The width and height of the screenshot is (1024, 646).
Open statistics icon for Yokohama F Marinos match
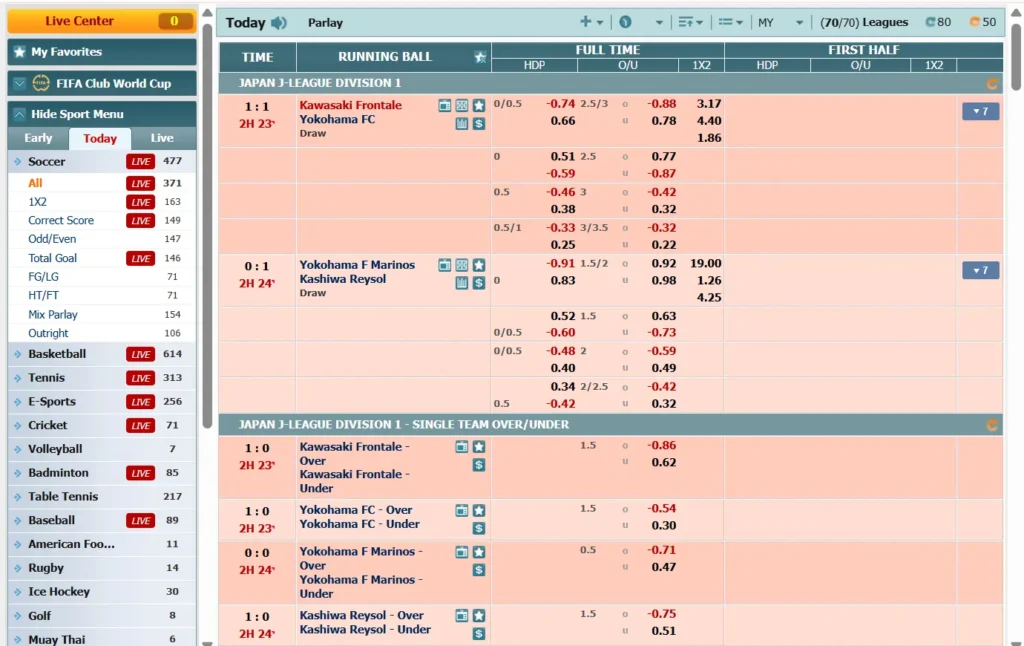pos(462,283)
